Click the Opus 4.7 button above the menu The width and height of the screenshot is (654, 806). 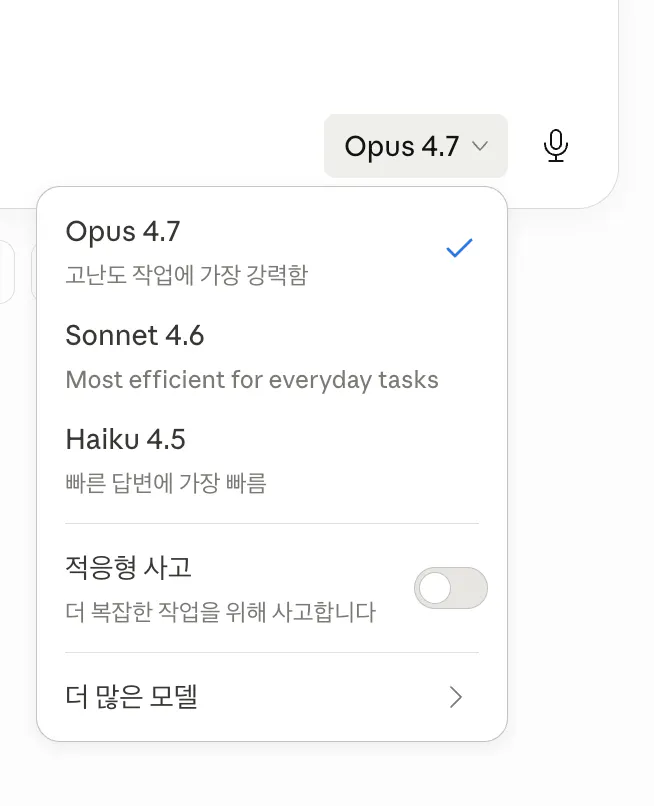click(415, 145)
